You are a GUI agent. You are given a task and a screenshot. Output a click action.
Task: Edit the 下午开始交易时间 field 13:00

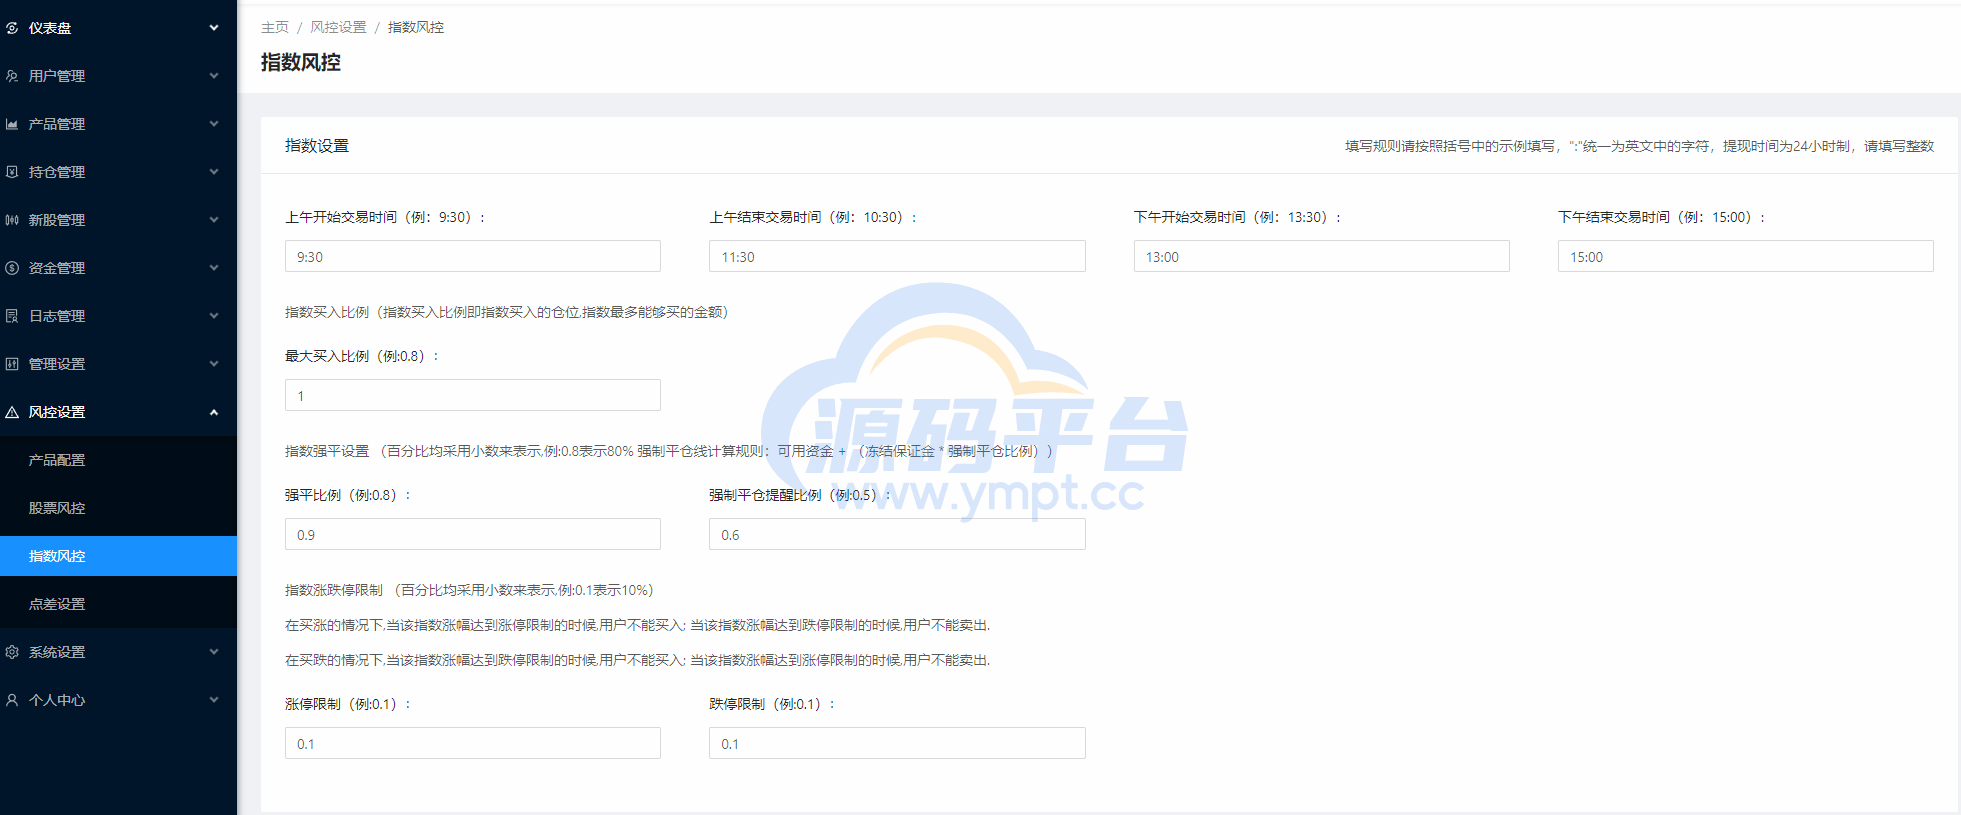(x=1321, y=256)
